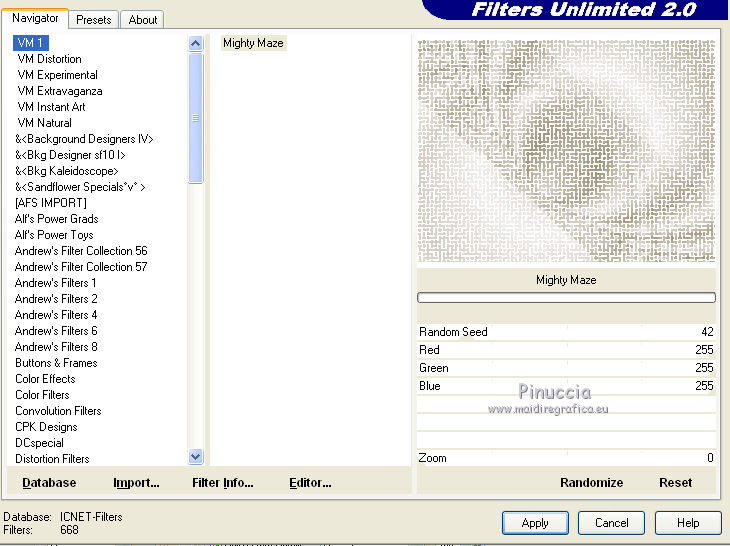Select &<Sandflower Specials"v"> category
The image size is (730, 546).
pyautogui.click(x=80, y=187)
